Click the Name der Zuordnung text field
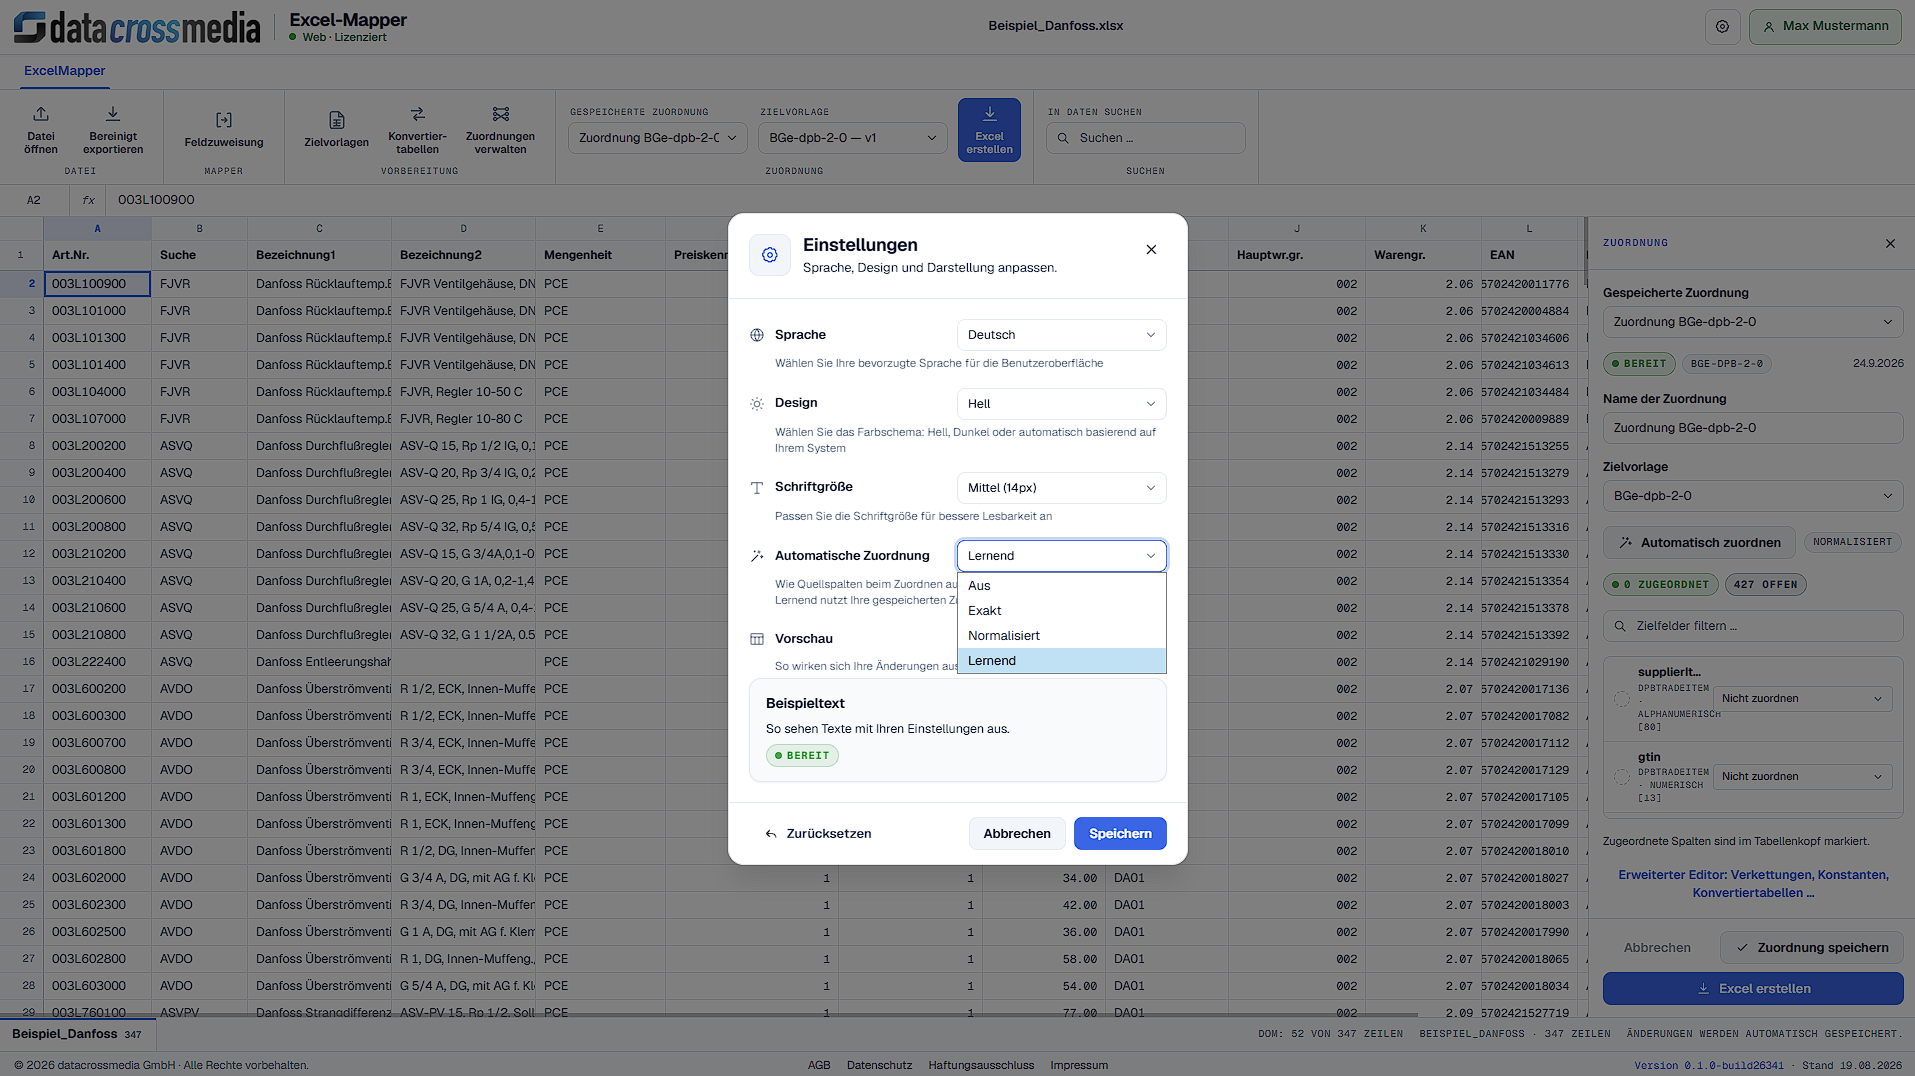1915x1076 pixels. [1752, 428]
